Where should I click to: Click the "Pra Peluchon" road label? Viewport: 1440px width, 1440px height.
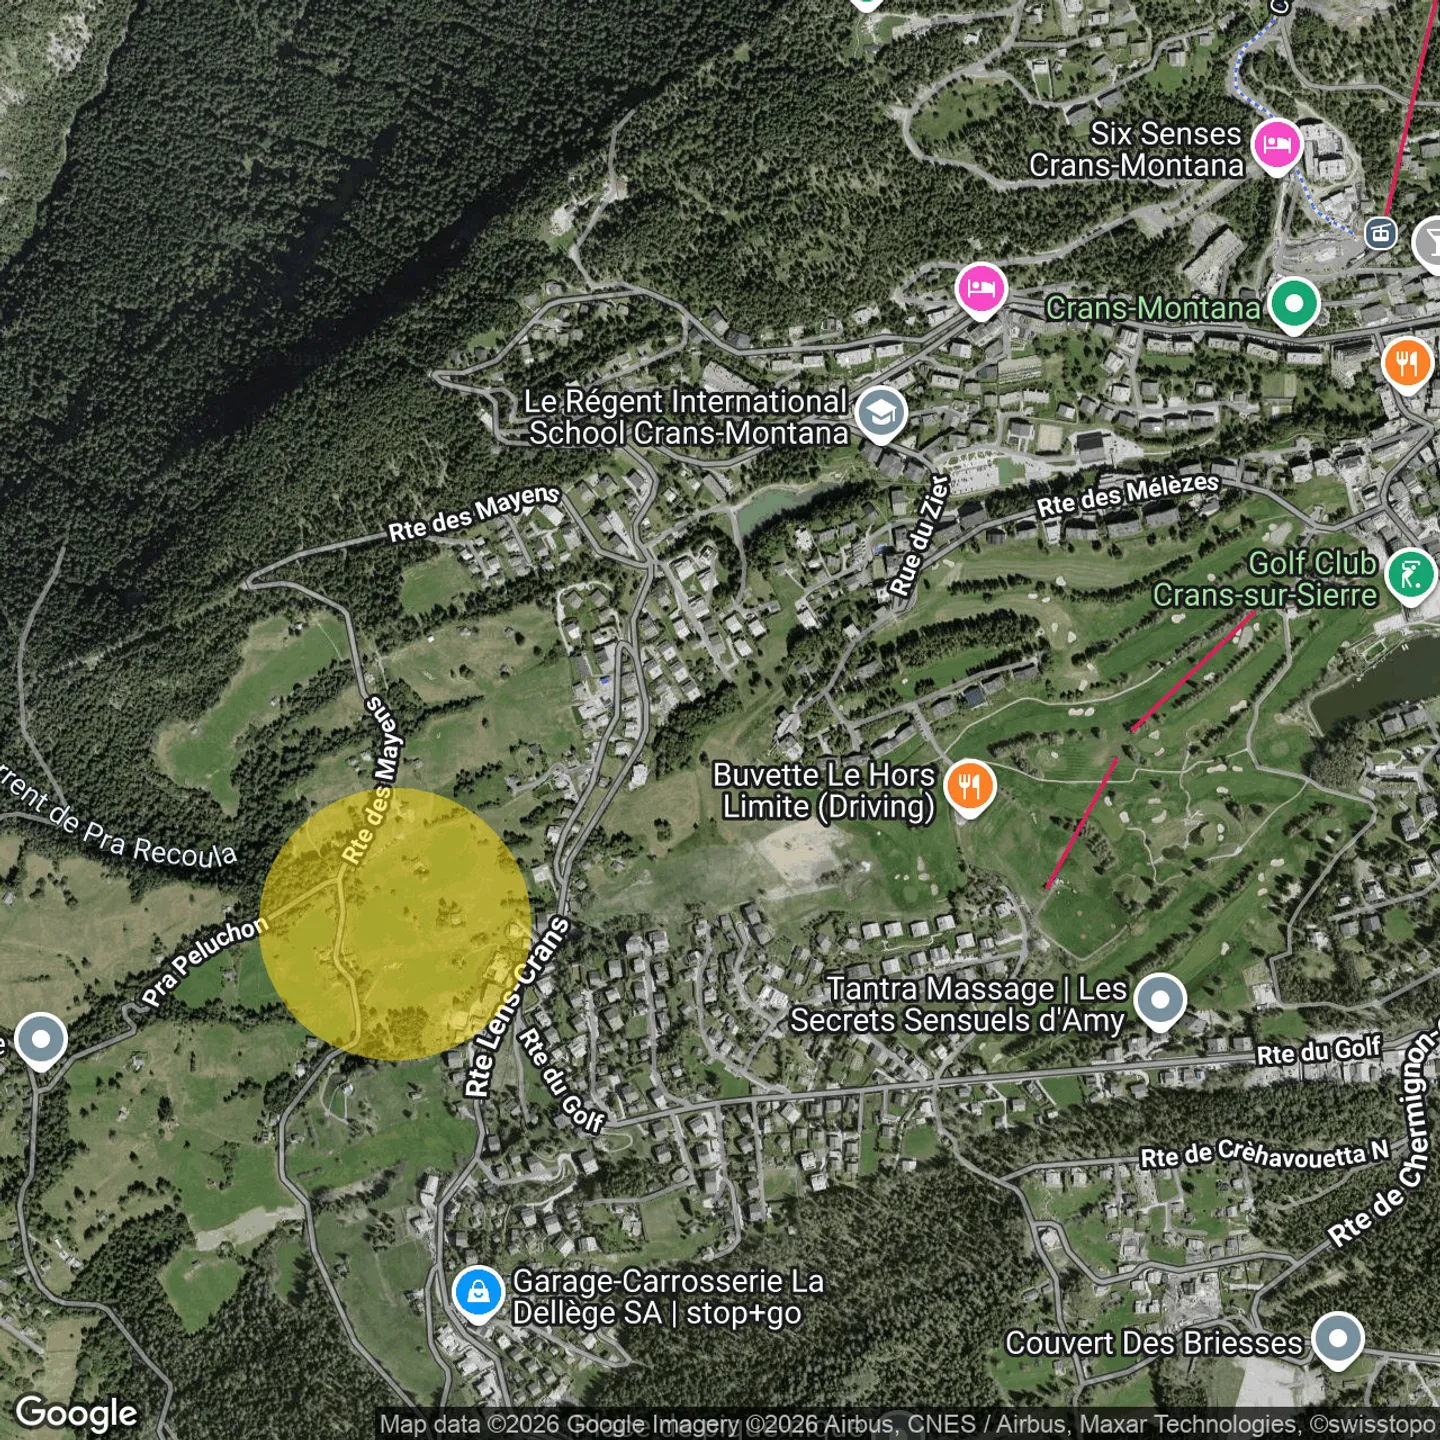[205, 961]
